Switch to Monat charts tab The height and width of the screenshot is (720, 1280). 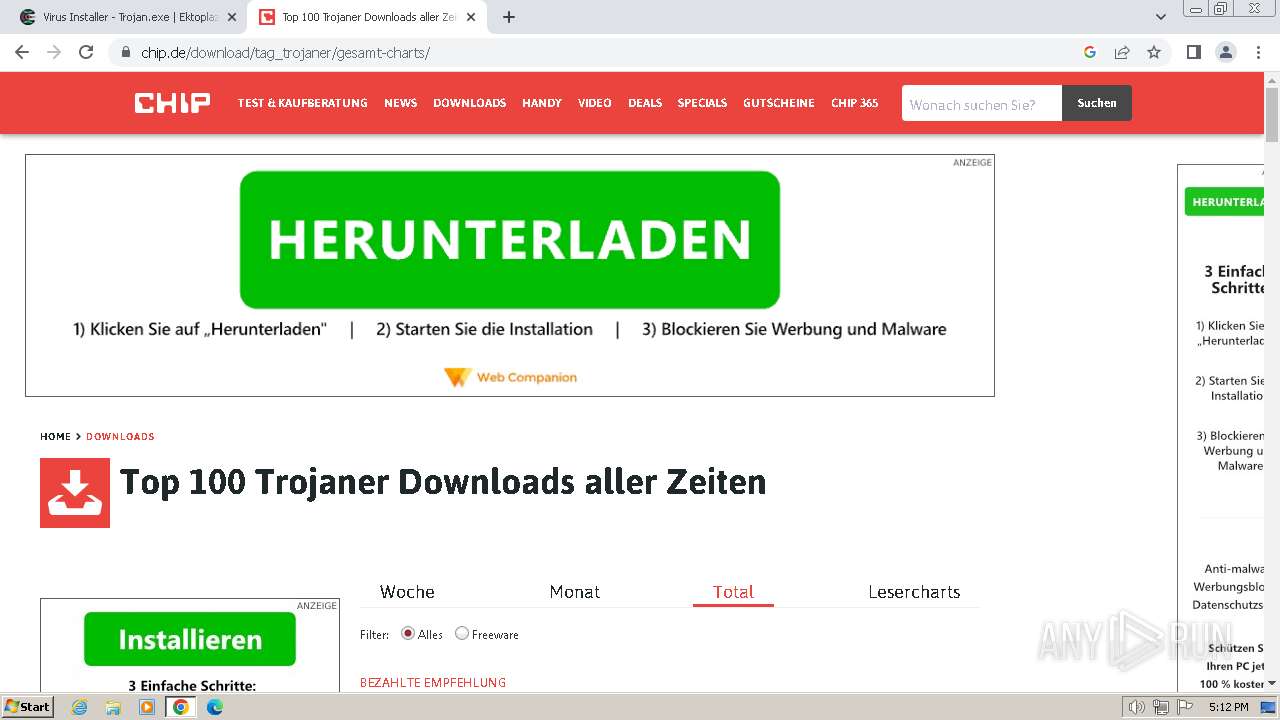575,592
